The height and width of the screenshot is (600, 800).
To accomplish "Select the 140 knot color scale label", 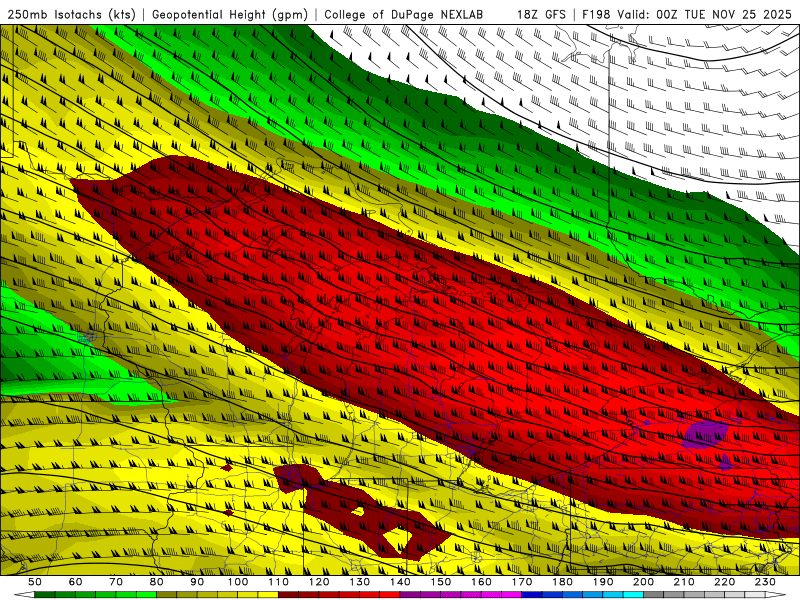I will pos(400,582).
